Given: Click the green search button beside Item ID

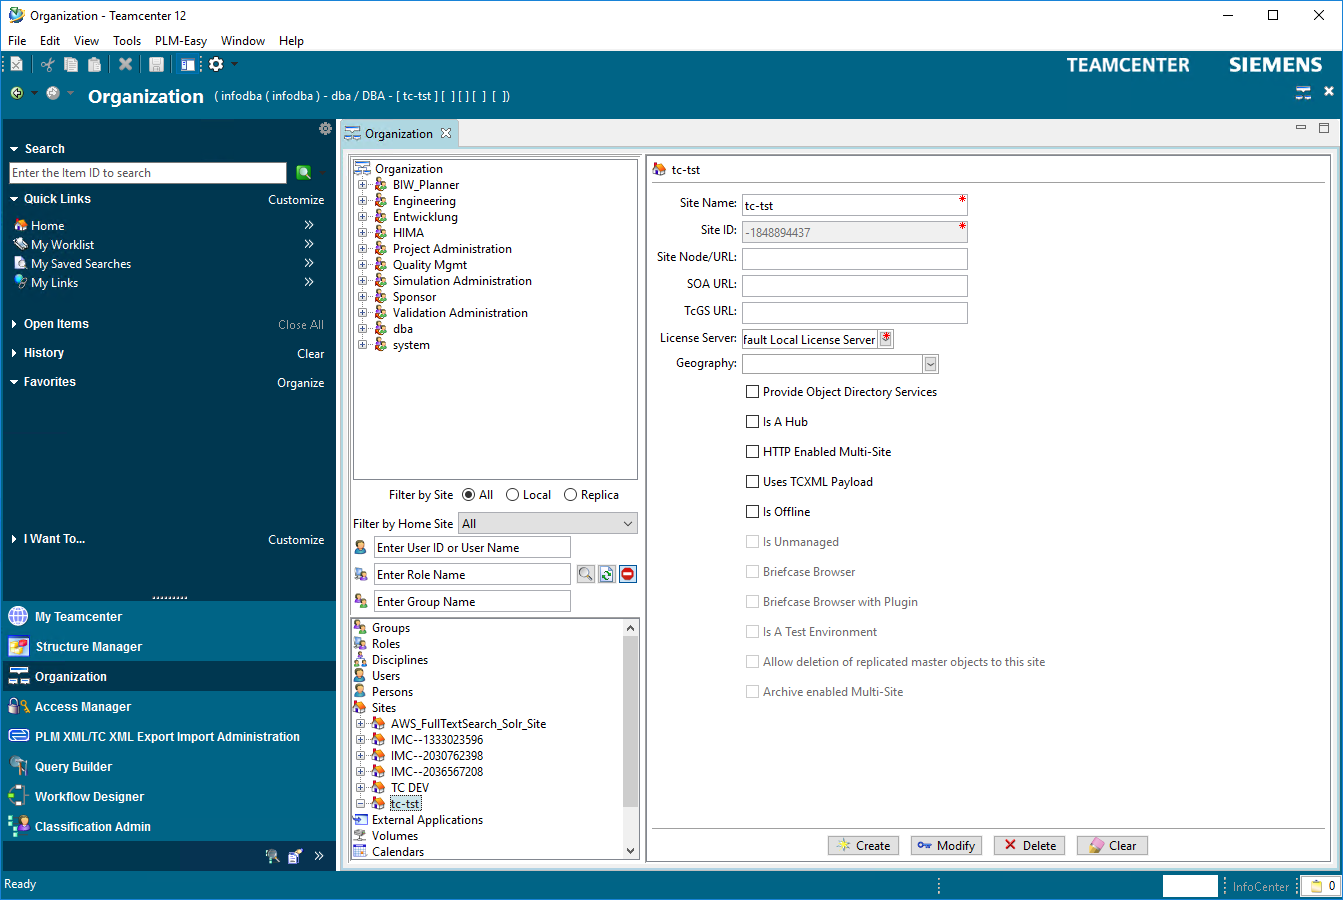Looking at the screenshot, I should [303, 173].
